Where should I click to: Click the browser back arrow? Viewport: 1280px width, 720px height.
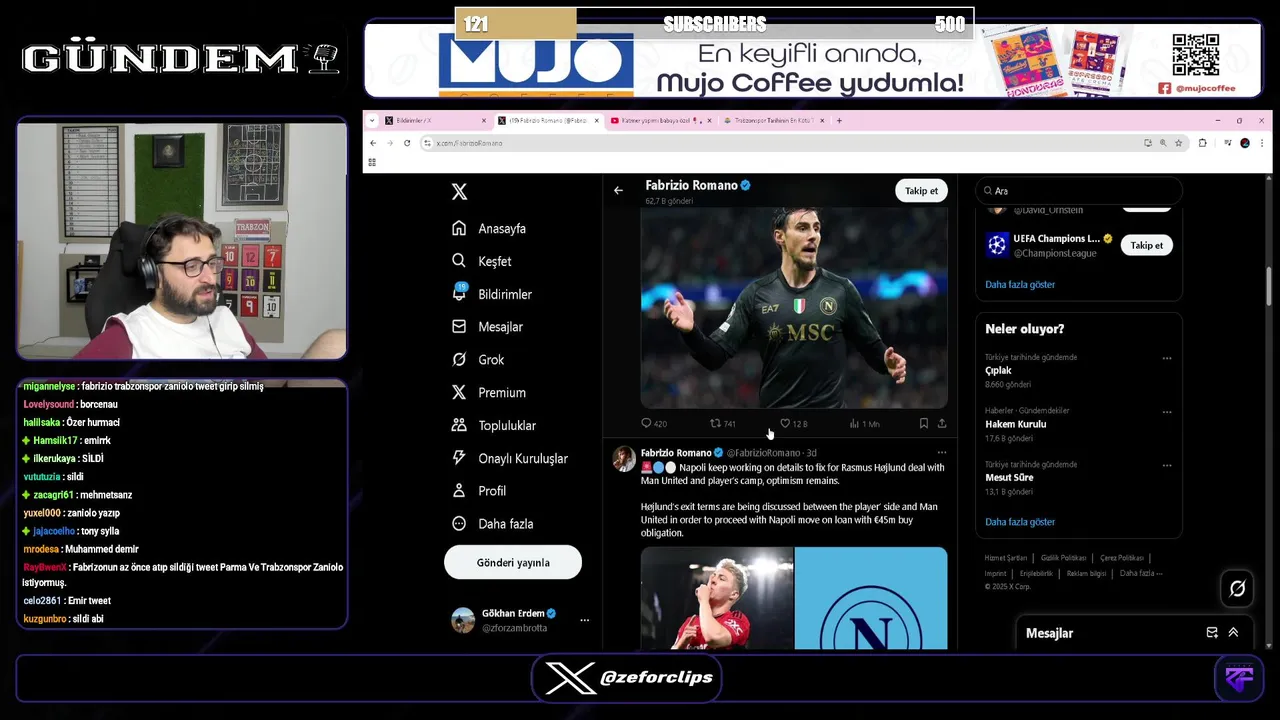(373, 143)
